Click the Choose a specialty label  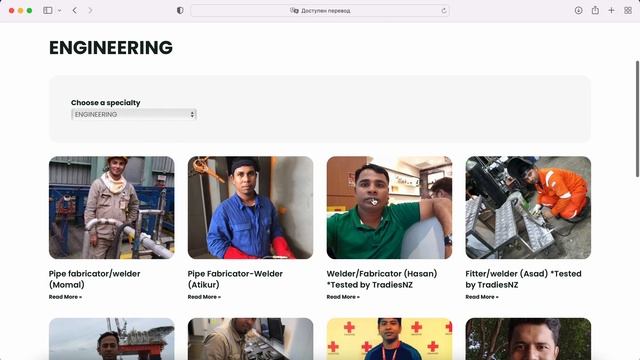tap(105, 102)
